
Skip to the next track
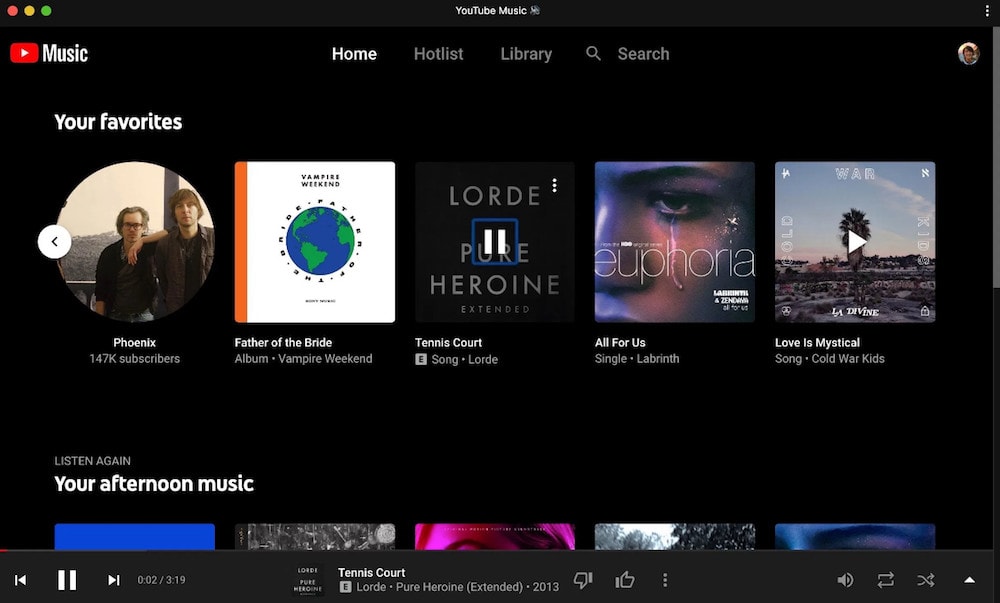(114, 580)
